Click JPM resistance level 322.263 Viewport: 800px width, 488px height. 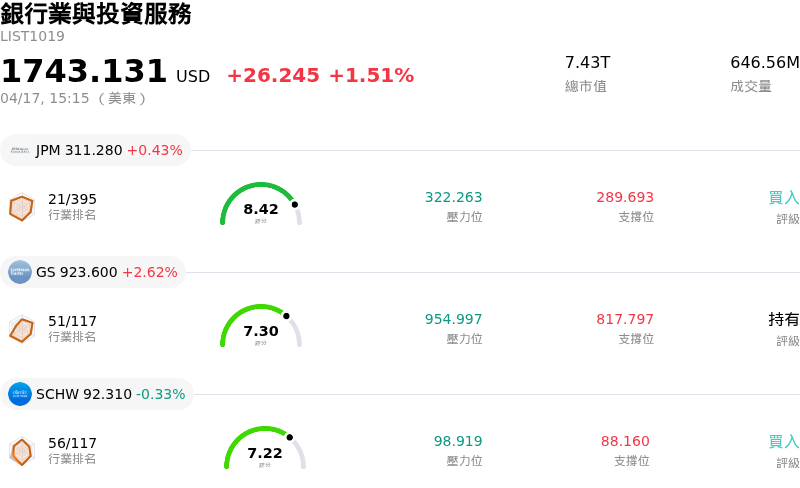click(x=453, y=198)
